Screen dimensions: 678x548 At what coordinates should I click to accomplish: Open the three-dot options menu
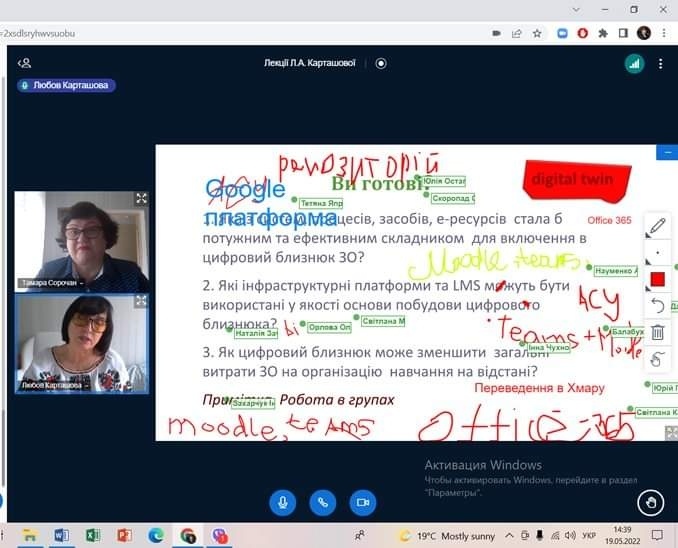click(x=661, y=63)
